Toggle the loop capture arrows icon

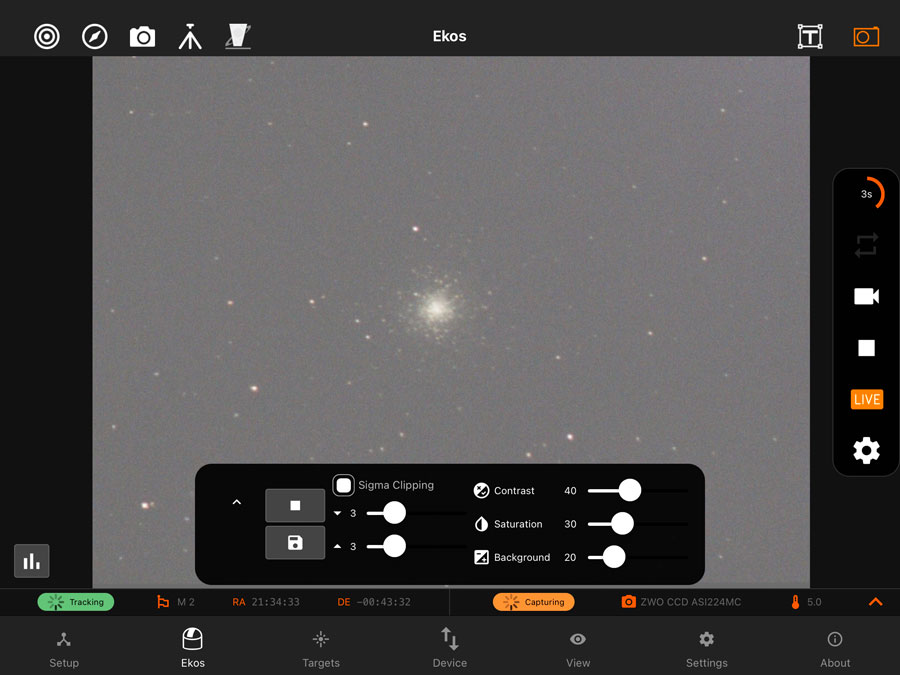click(x=866, y=246)
